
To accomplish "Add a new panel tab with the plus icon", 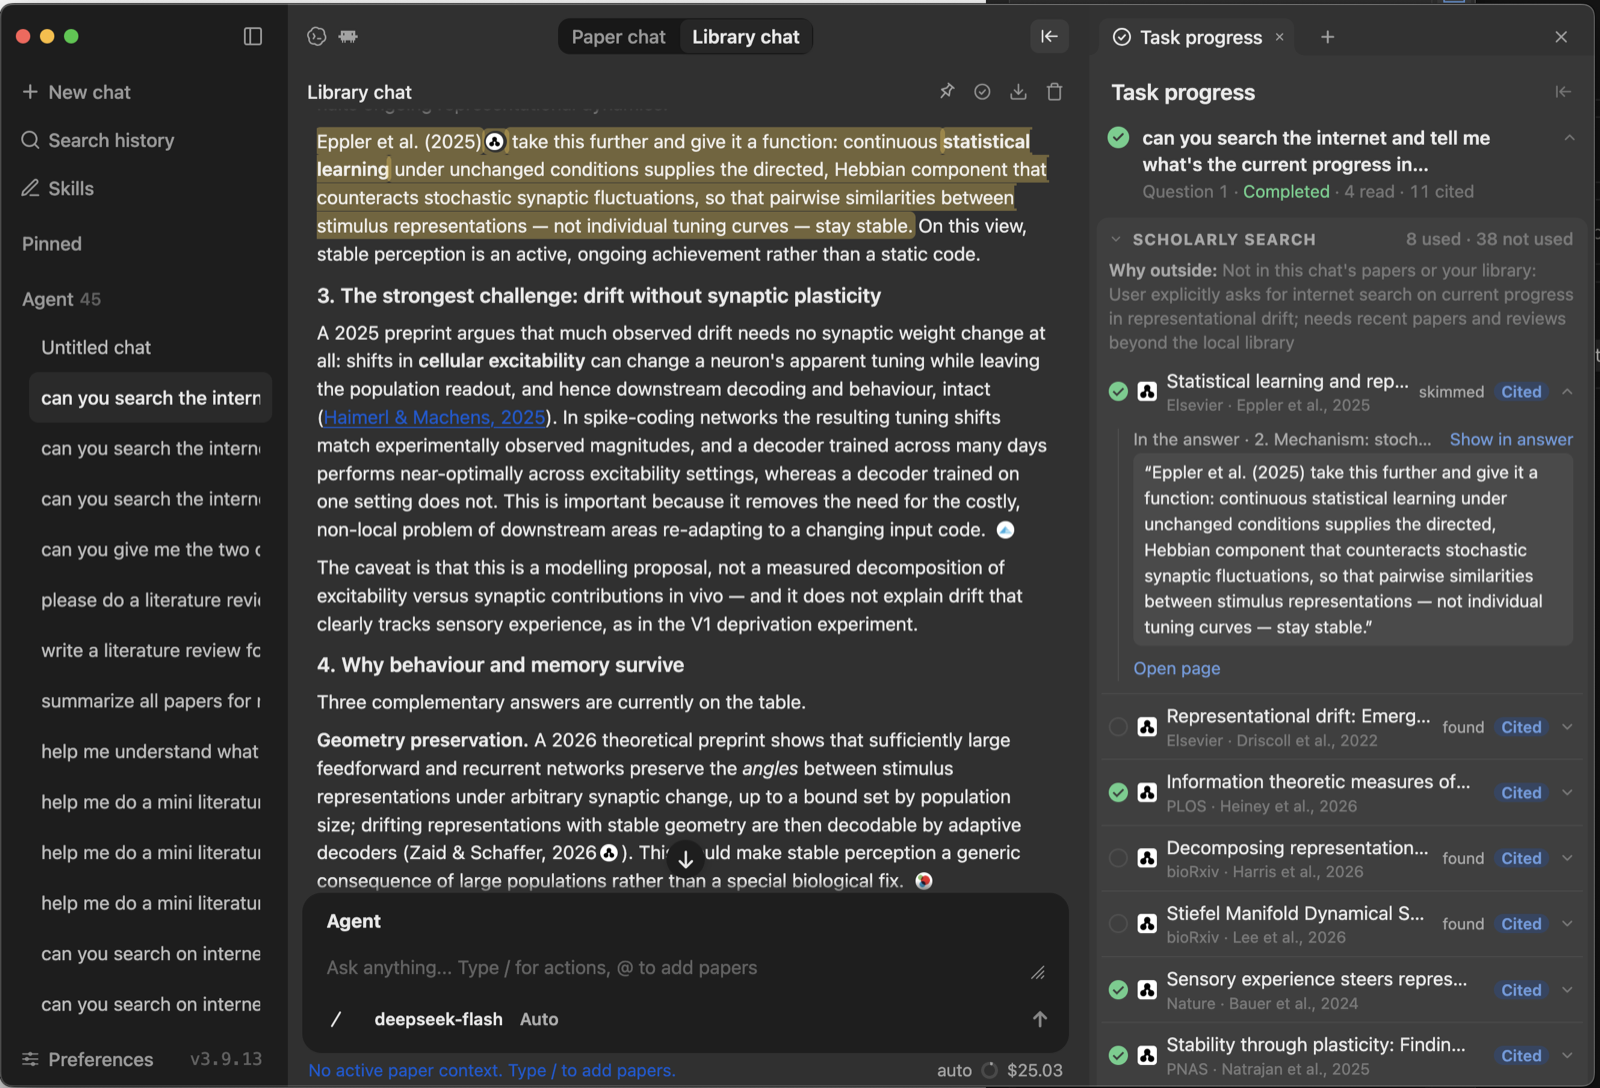I will (x=1327, y=37).
